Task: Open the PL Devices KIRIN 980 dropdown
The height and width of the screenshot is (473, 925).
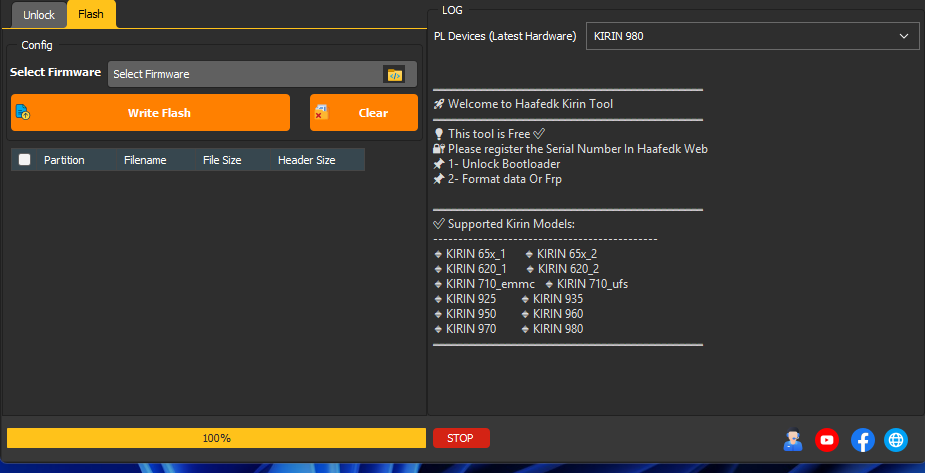Action: click(x=751, y=36)
